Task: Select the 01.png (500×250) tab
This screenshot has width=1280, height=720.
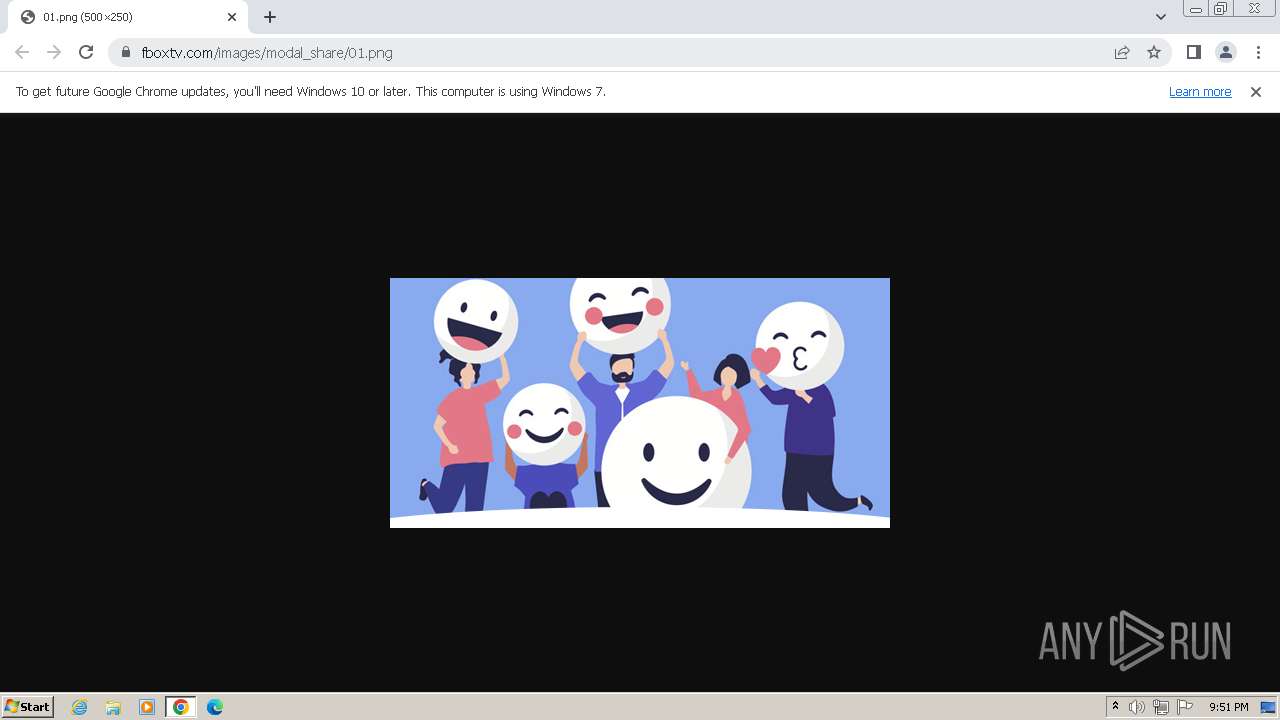Action: (x=128, y=17)
